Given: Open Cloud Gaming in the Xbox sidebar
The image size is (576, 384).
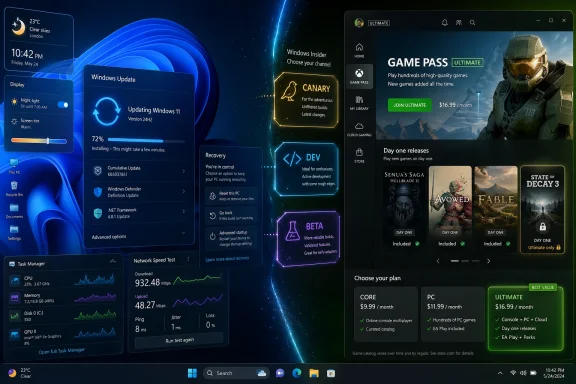Looking at the screenshot, I should (x=359, y=129).
